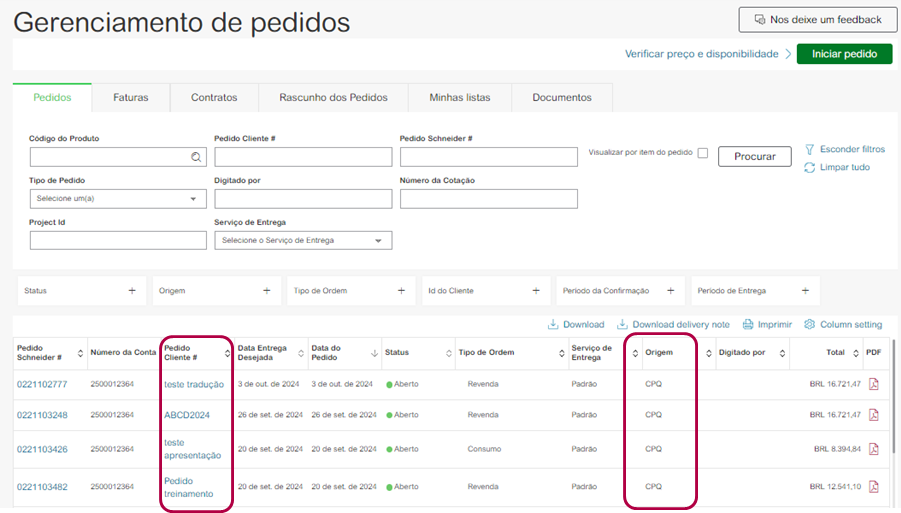Image resolution: width=901 pixels, height=513 pixels.
Task: Click the Limpar tudo refresh icon
Action: click(x=810, y=167)
